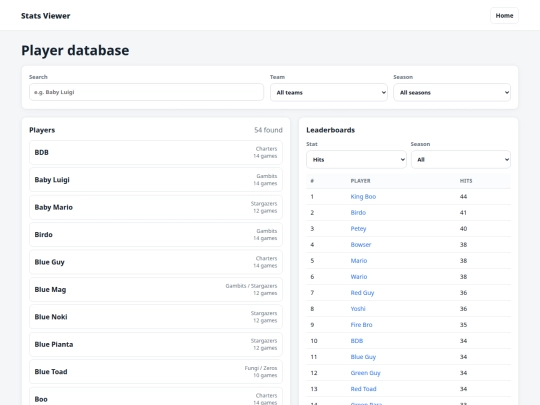The height and width of the screenshot is (405, 540).
Task: Follow the Red Toad leaderboard link
Action: tap(363, 389)
